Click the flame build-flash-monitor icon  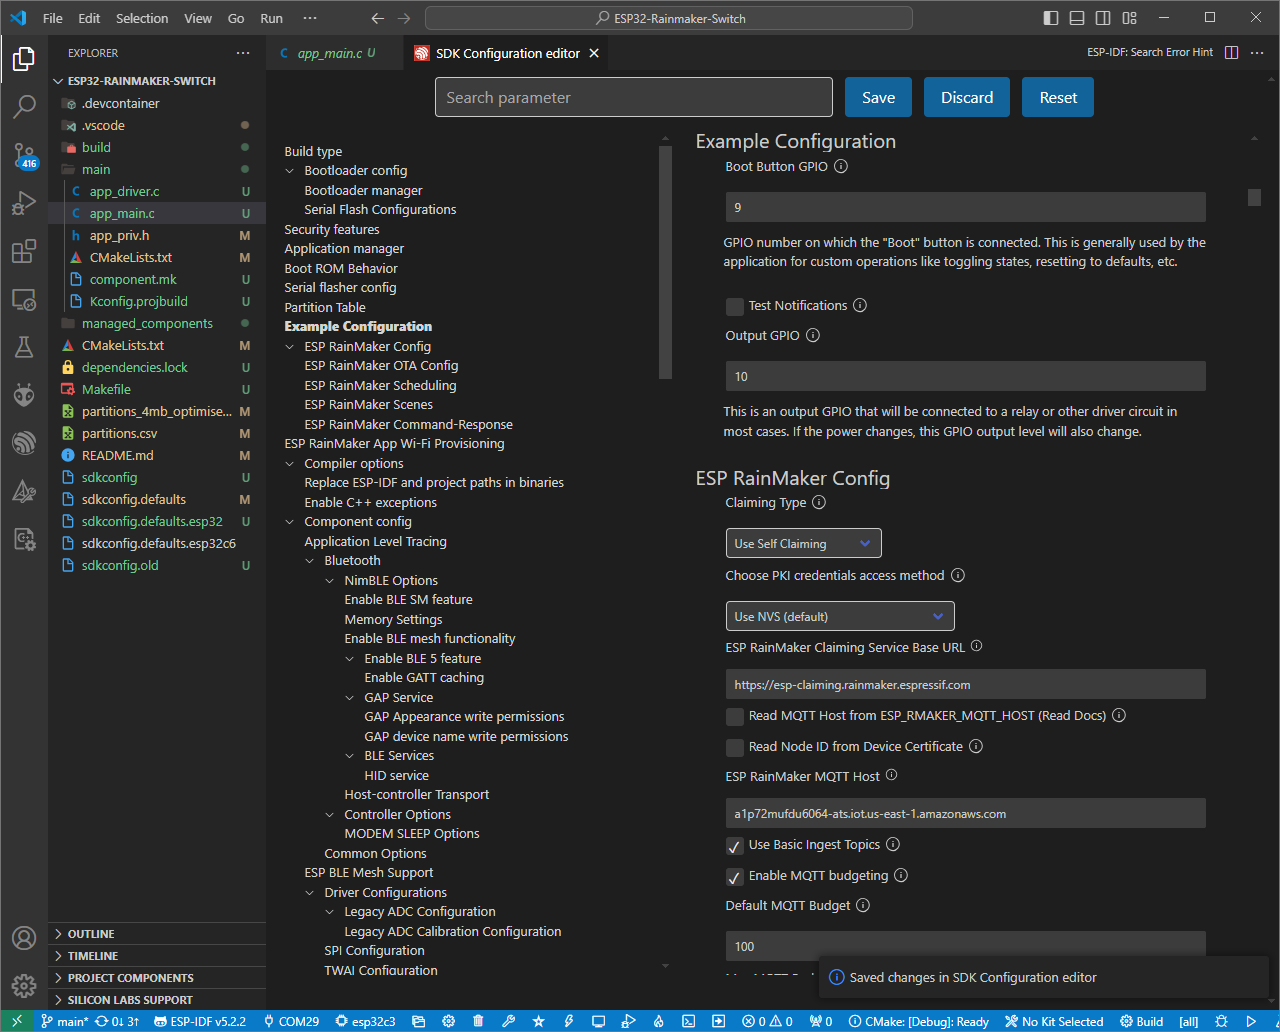click(658, 1021)
